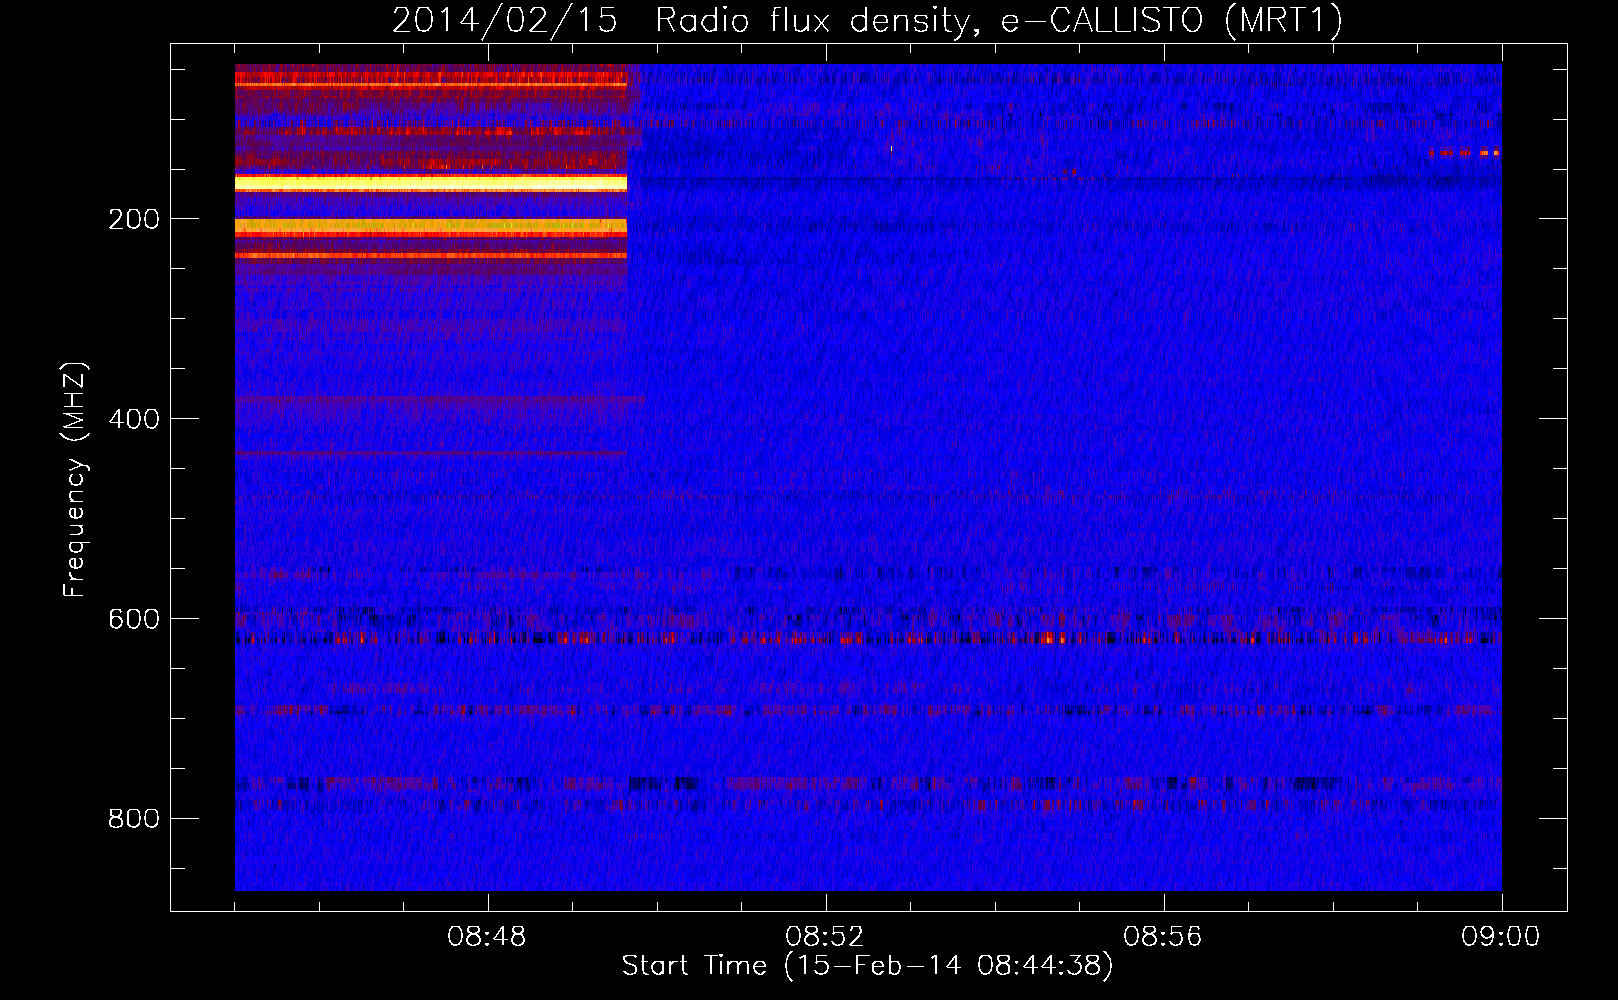
Task: Click the bright white emission band above 200 MHz
Action: pos(431,183)
